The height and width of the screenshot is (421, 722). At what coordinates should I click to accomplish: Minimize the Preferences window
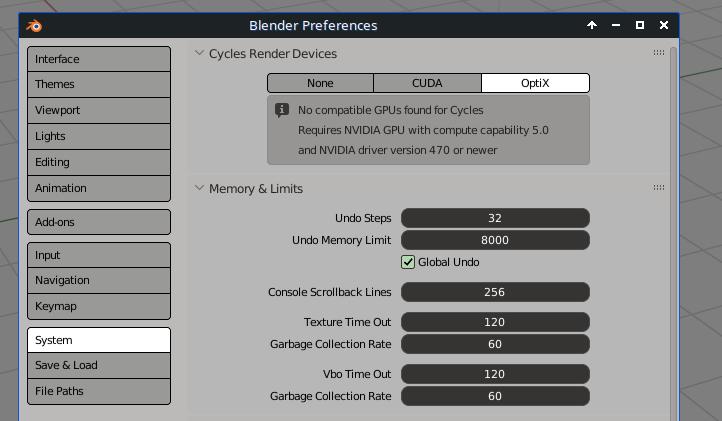pos(616,25)
